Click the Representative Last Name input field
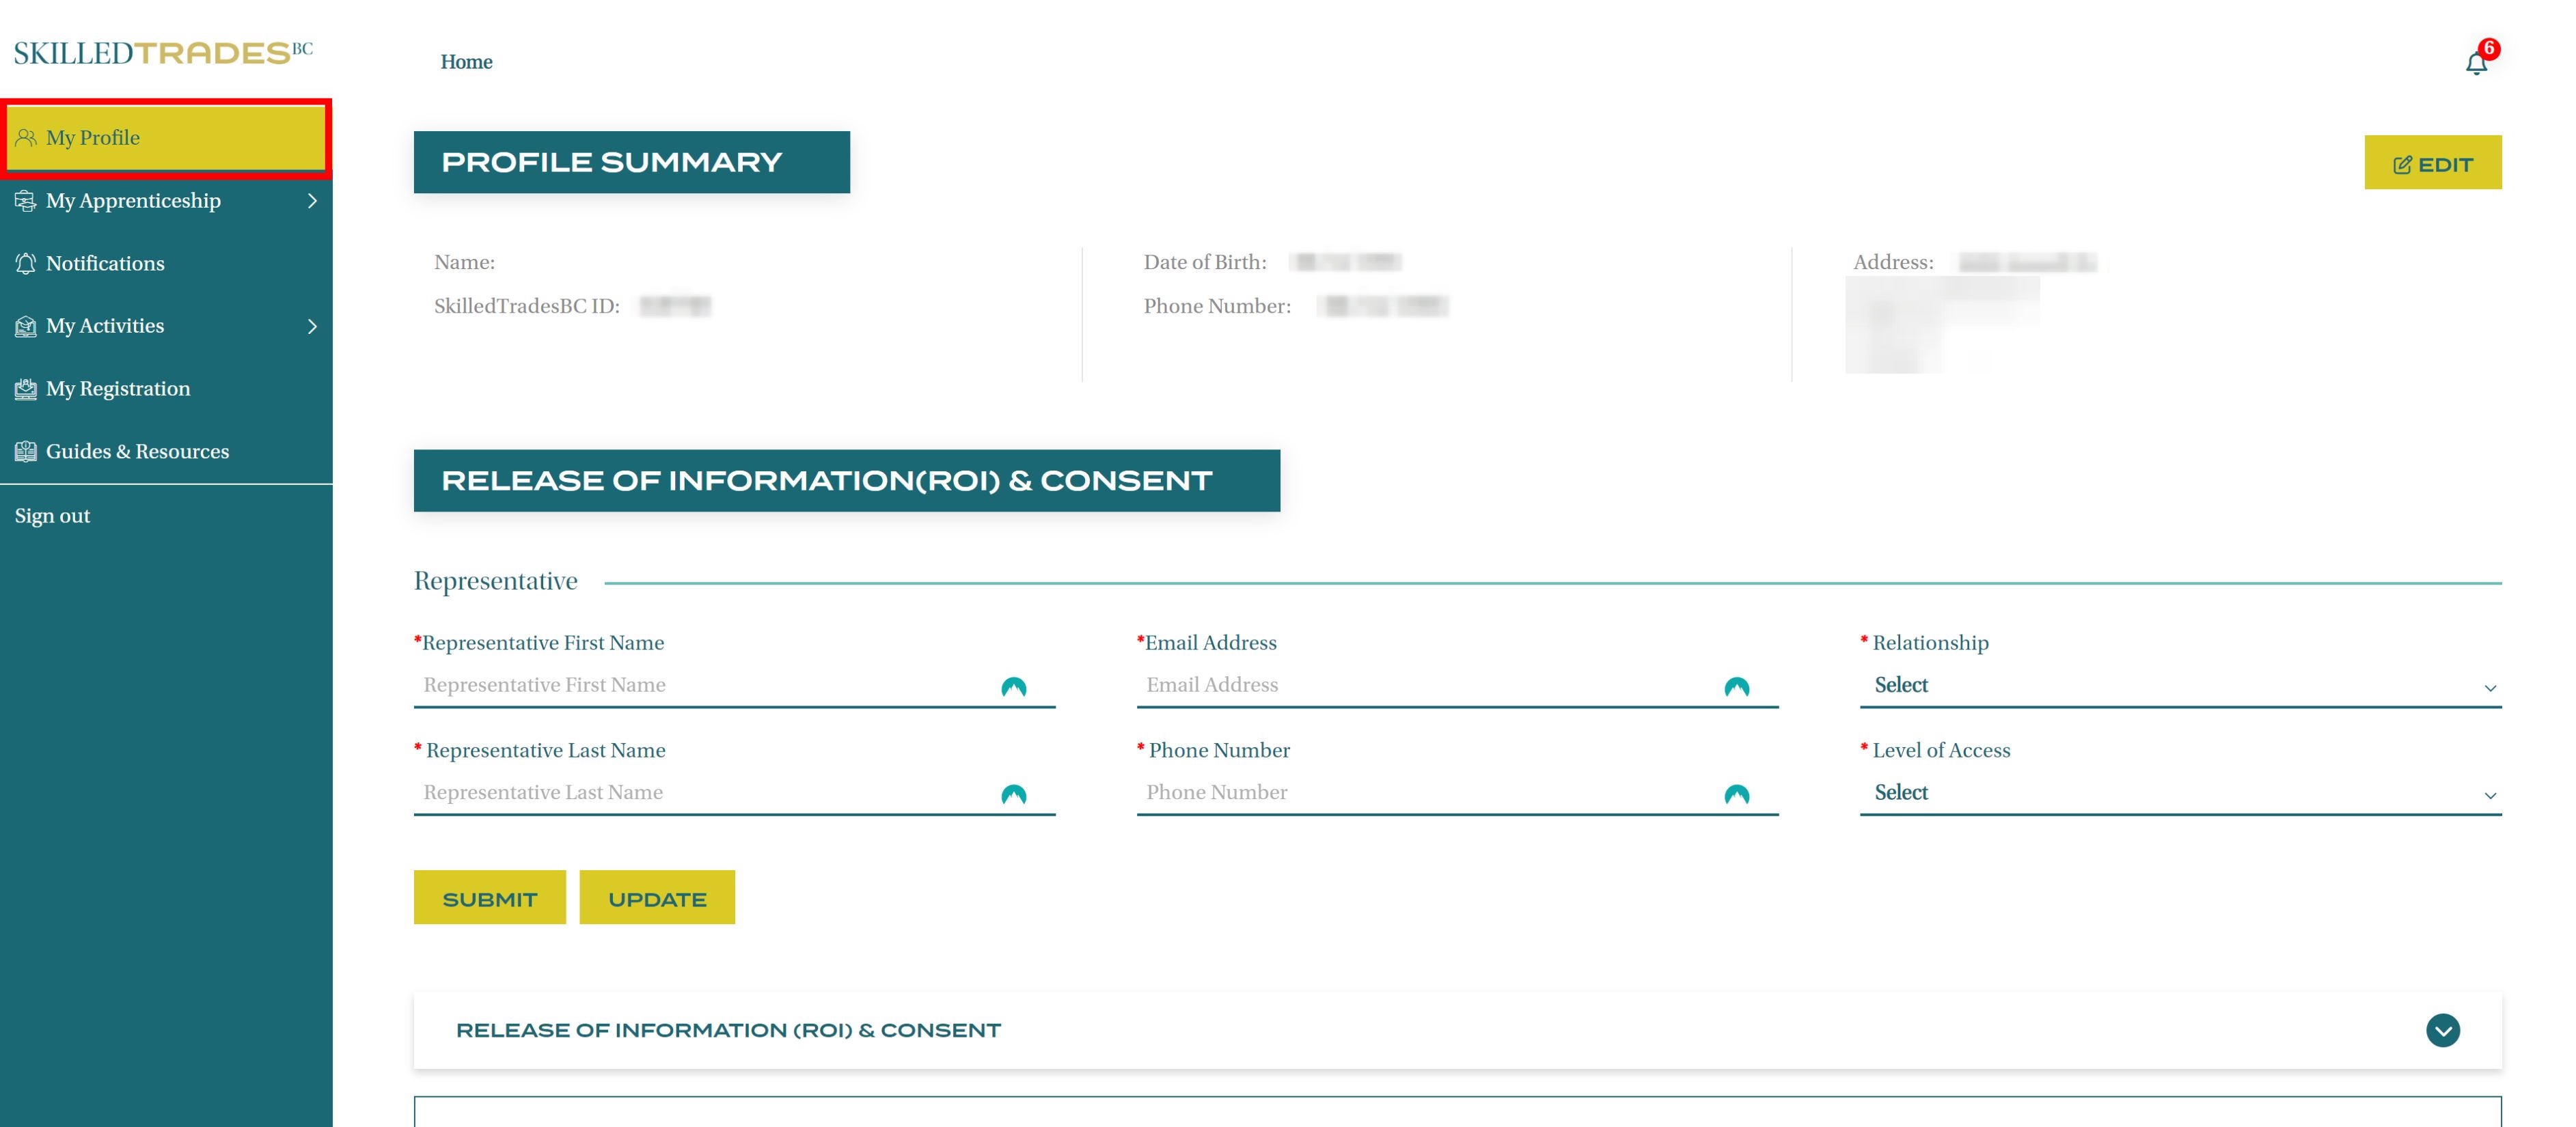 pos(700,793)
